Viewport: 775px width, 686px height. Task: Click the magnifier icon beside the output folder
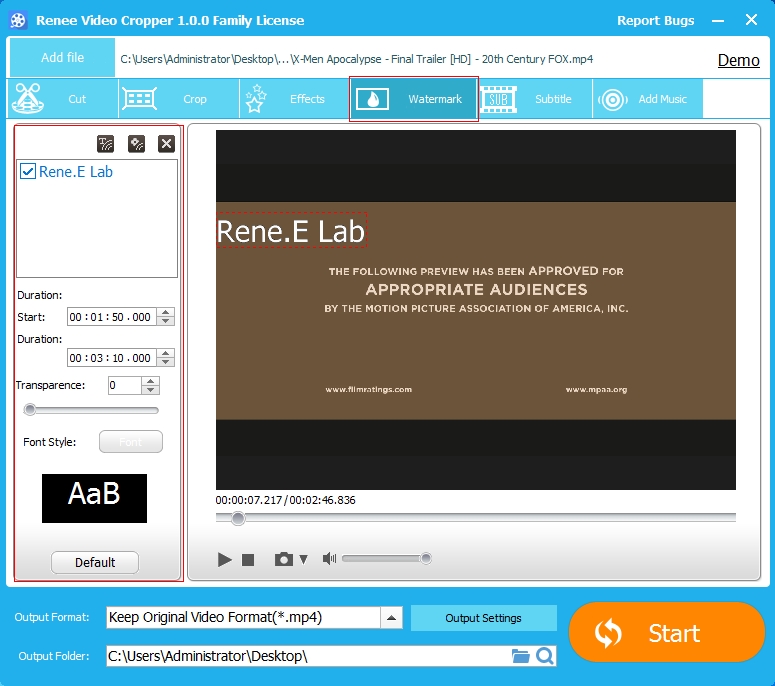click(545, 656)
